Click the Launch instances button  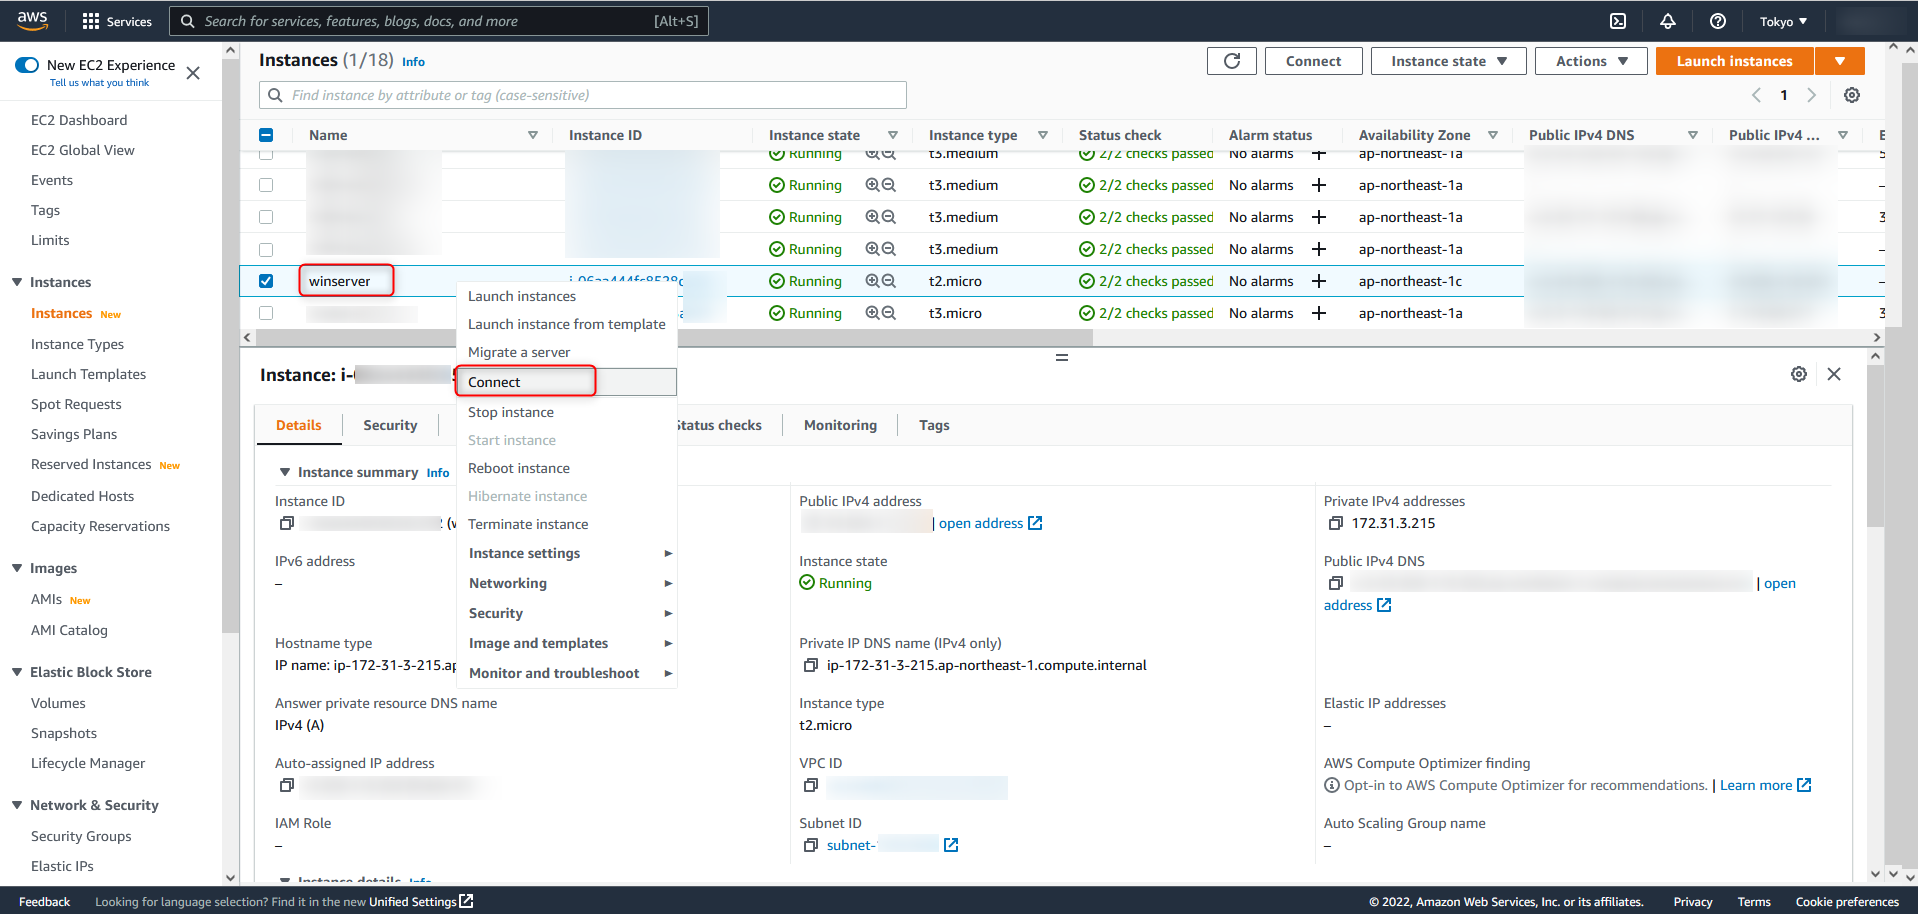pos(1734,61)
